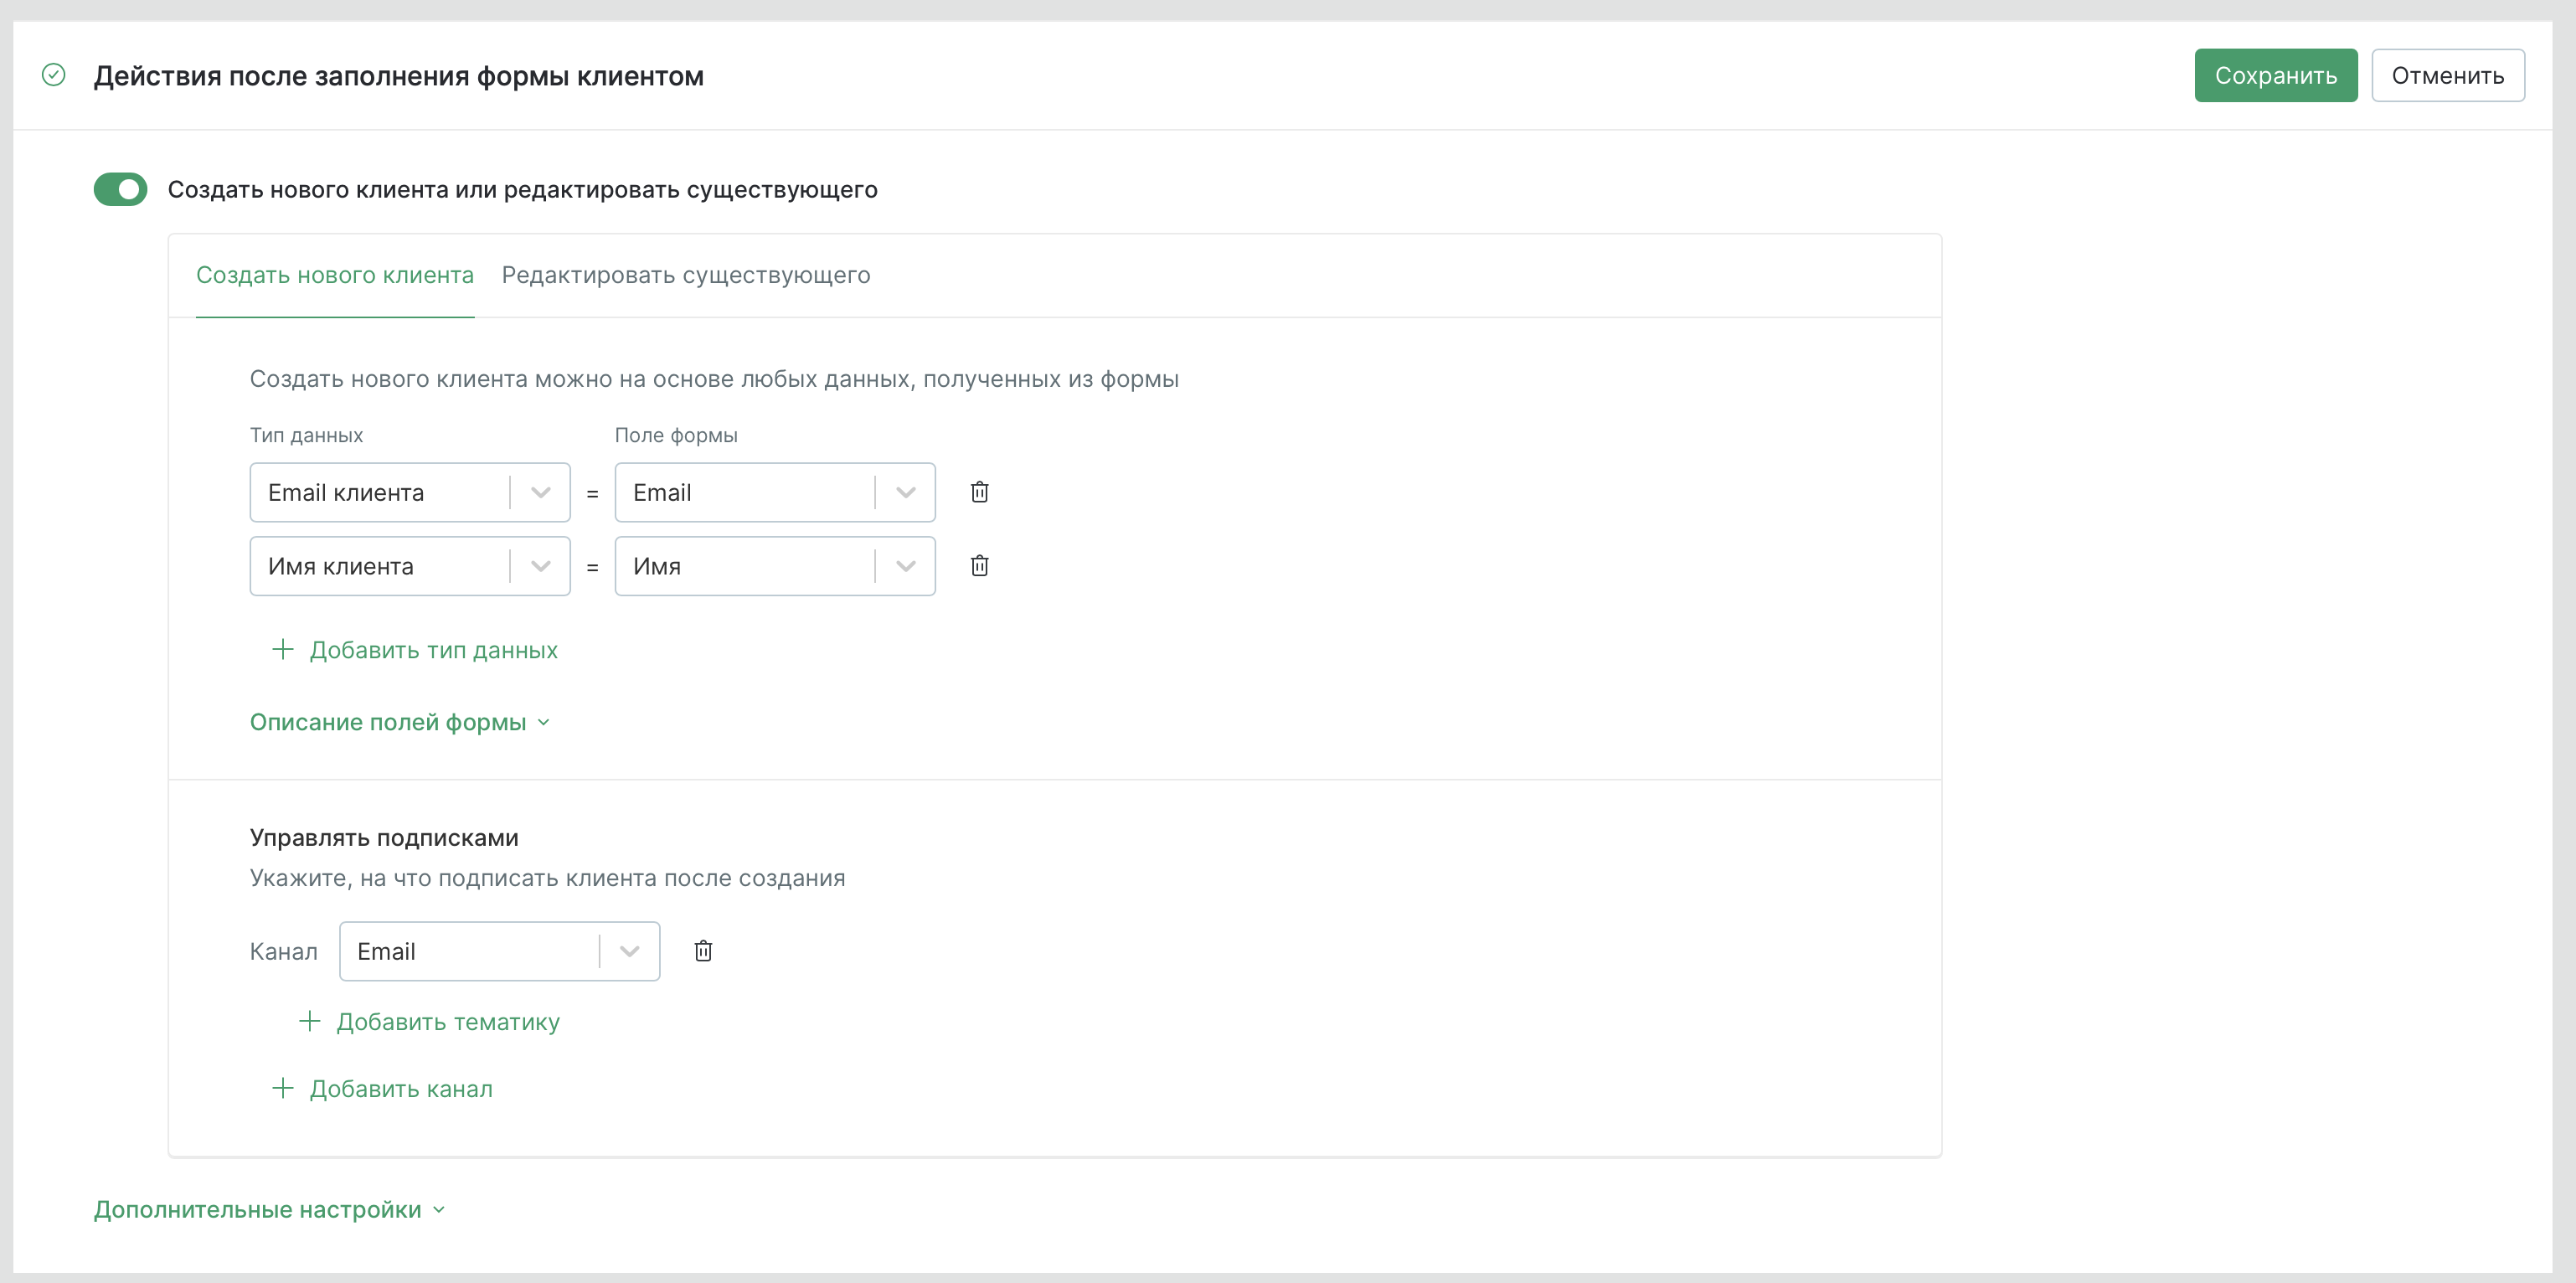Switch to Создать нового клиента tab

(335, 275)
